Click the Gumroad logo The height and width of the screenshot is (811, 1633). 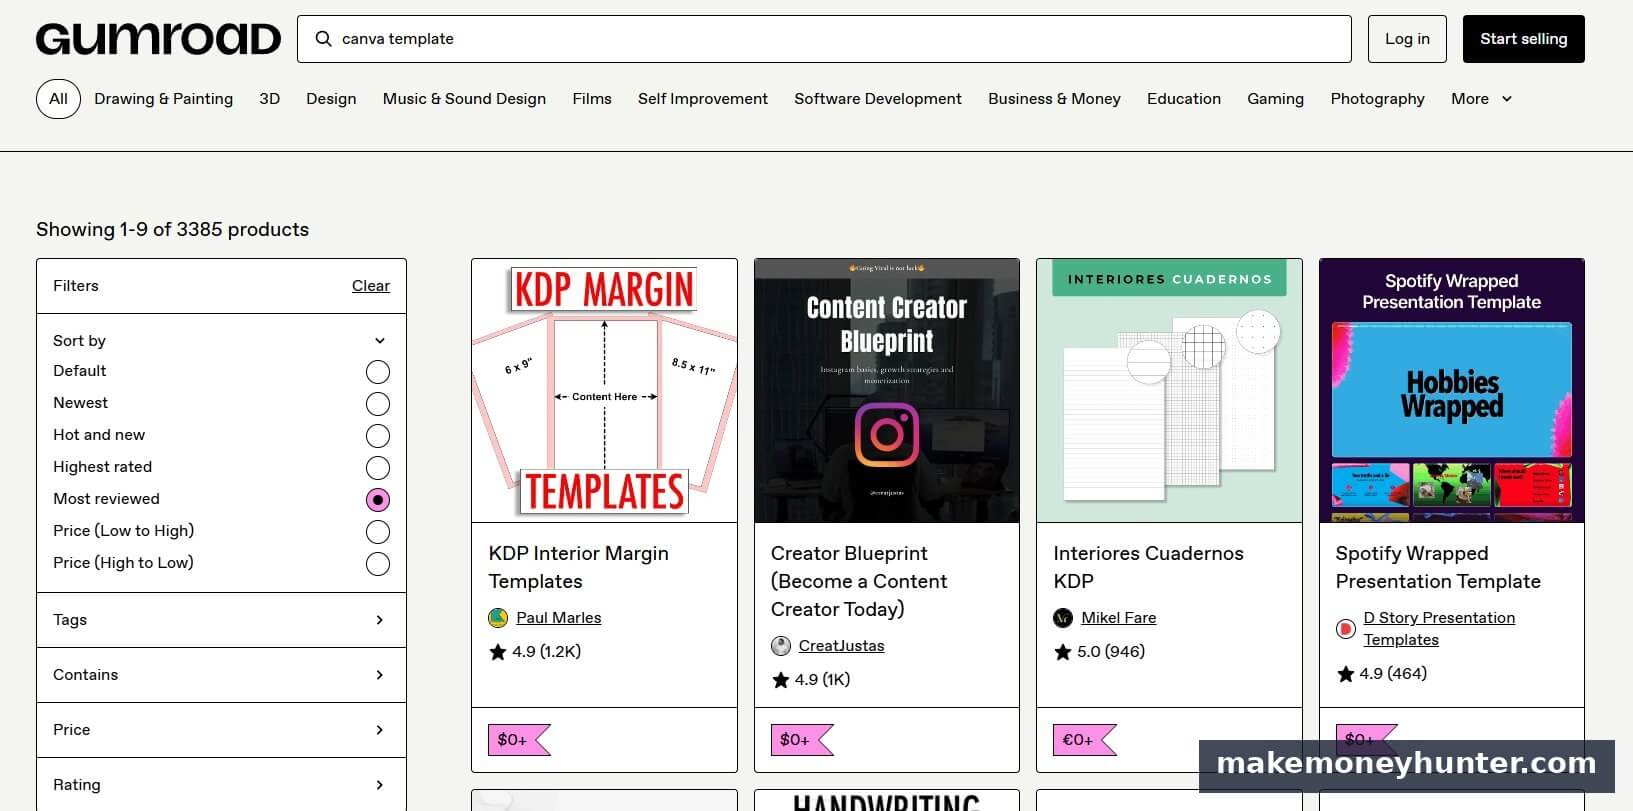coord(159,39)
